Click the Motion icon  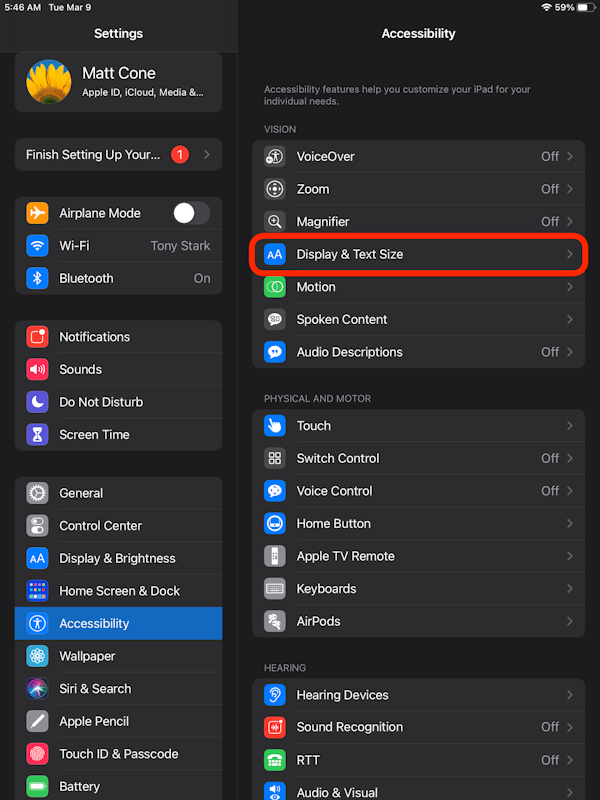click(273, 287)
